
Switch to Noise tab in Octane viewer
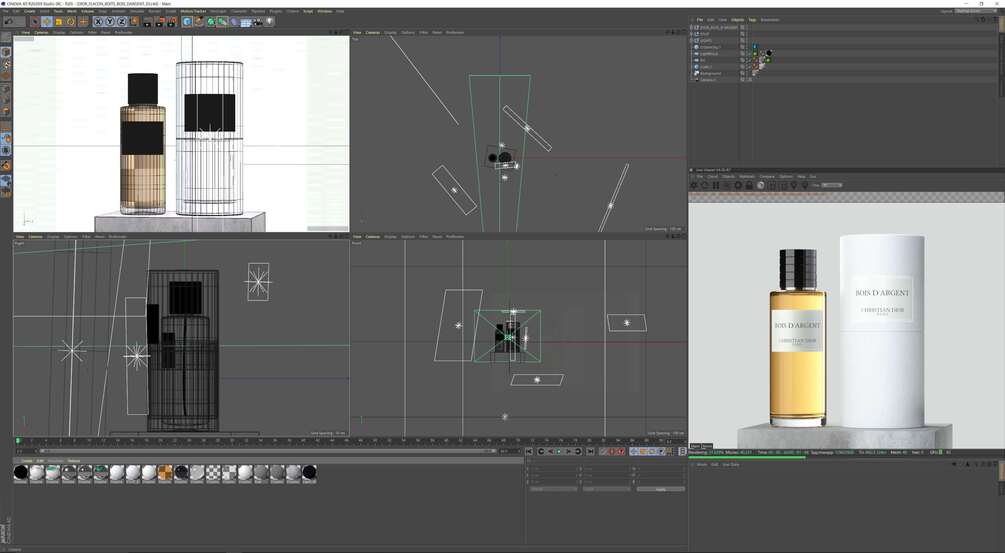tap(706, 445)
